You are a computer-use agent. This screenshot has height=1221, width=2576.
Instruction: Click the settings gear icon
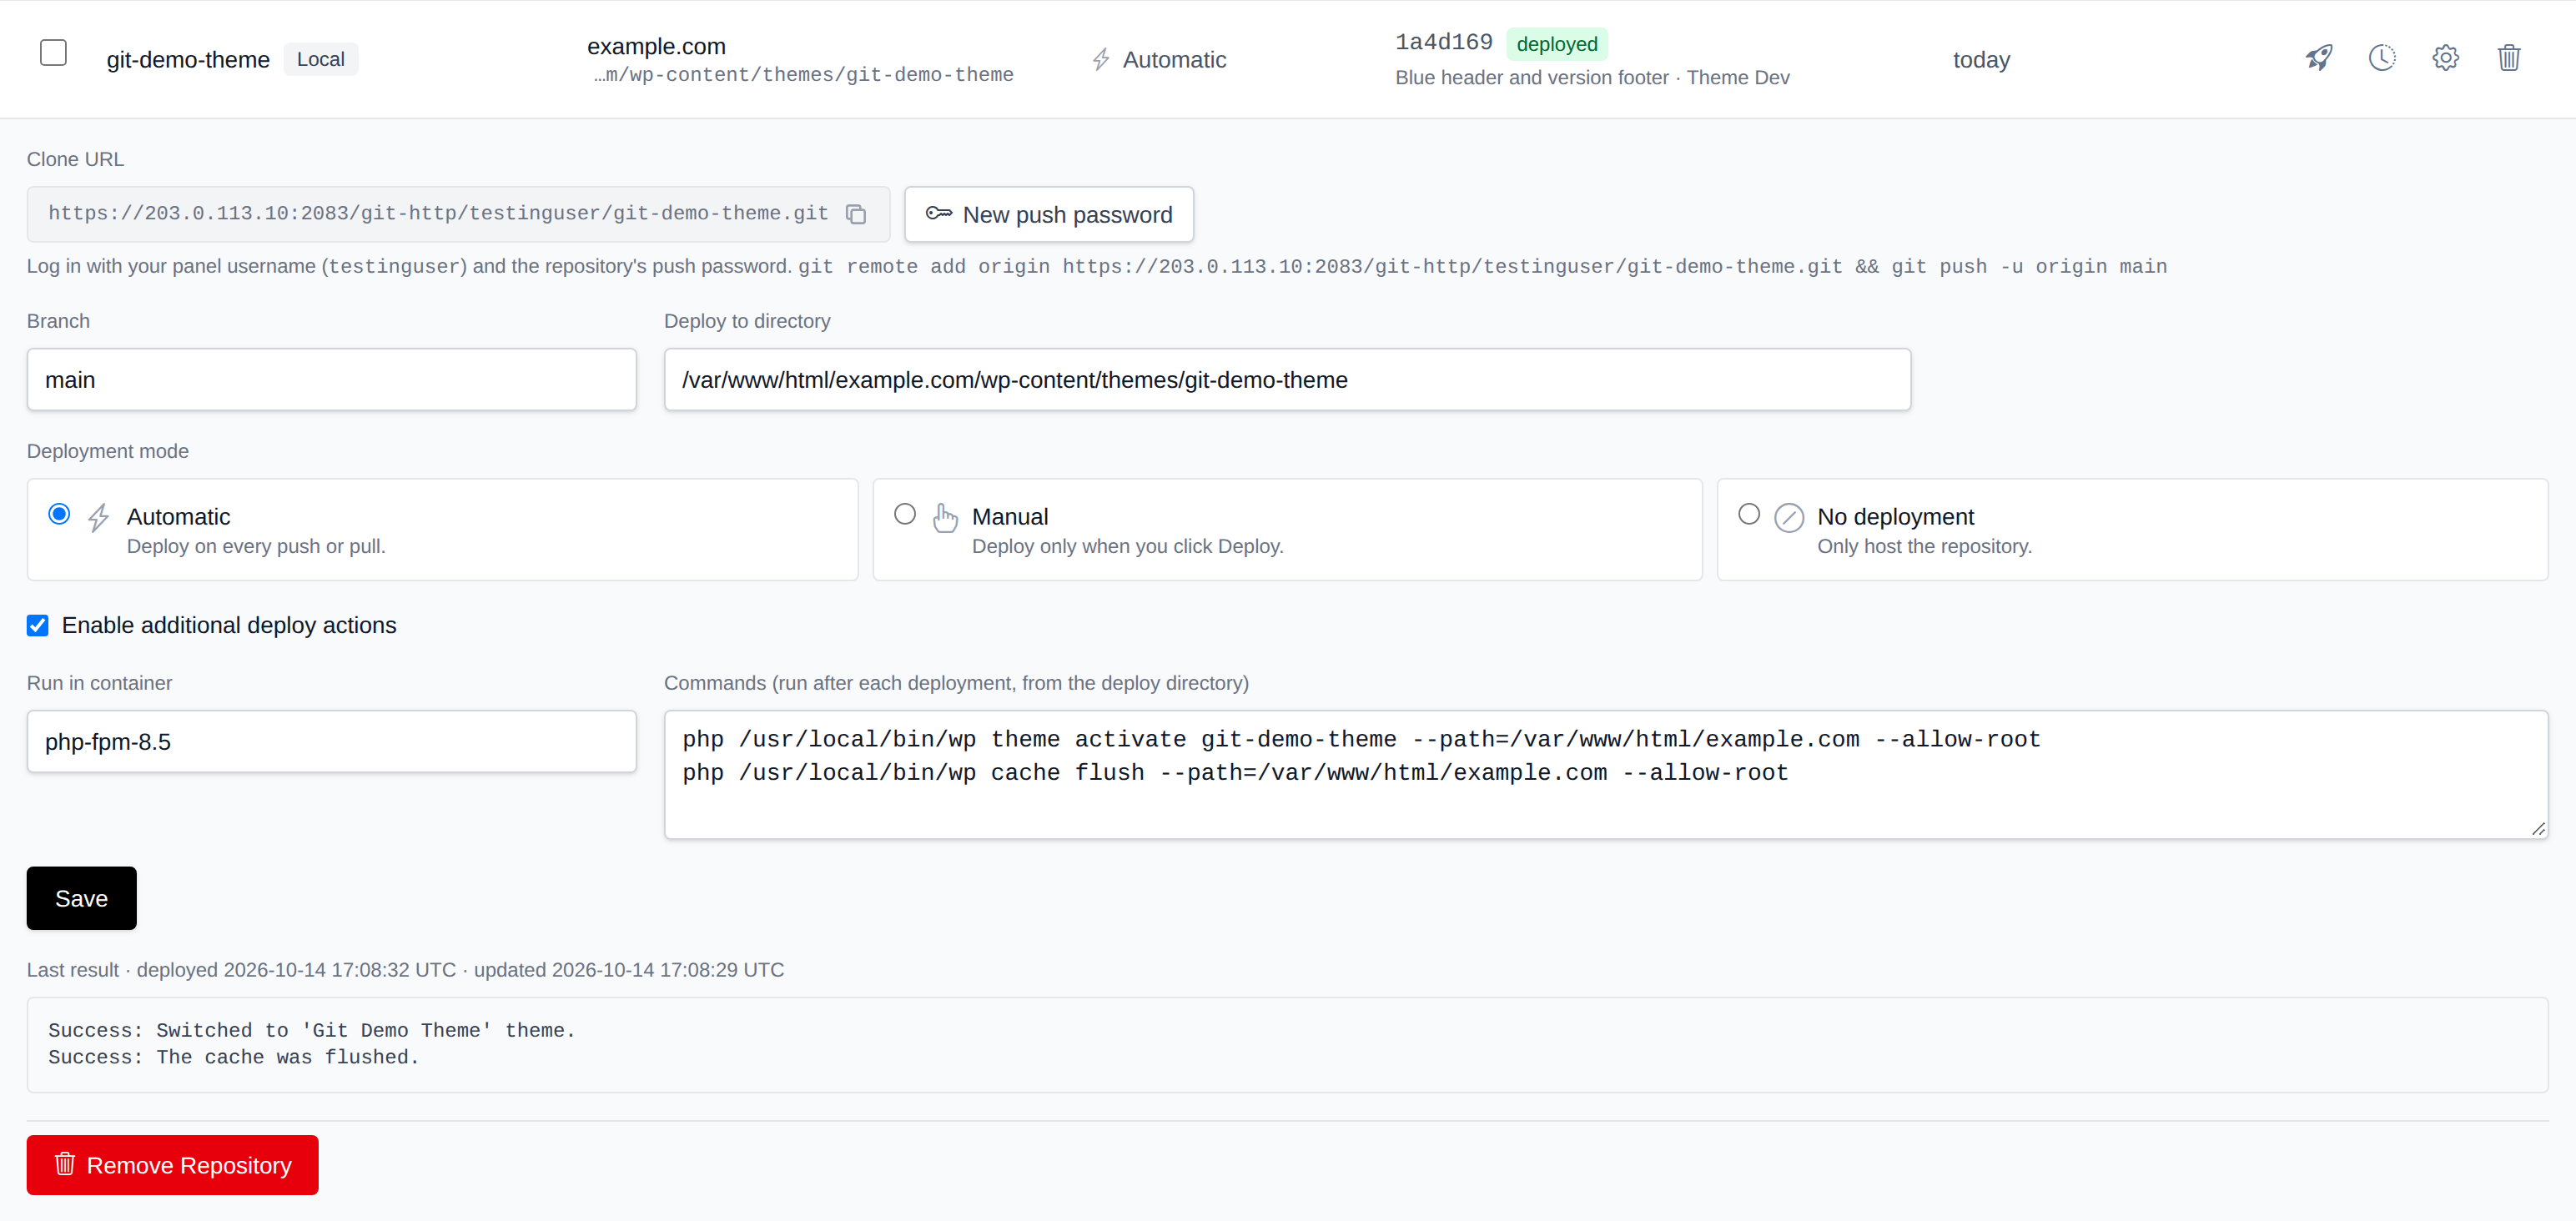tap(2445, 58)
